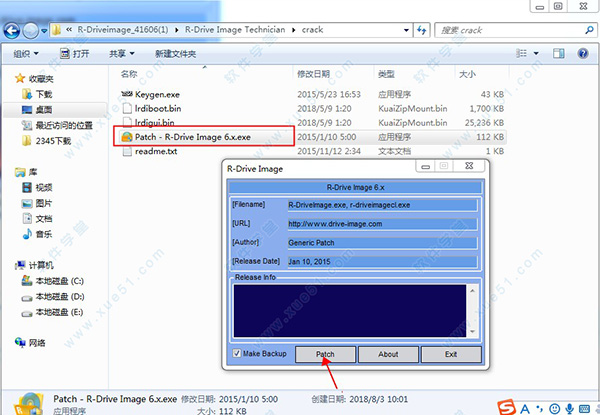The width and height of the screenshot is (600, 415).
Task: Expand the address bar history dropdown
Action: tap(406, 30)
